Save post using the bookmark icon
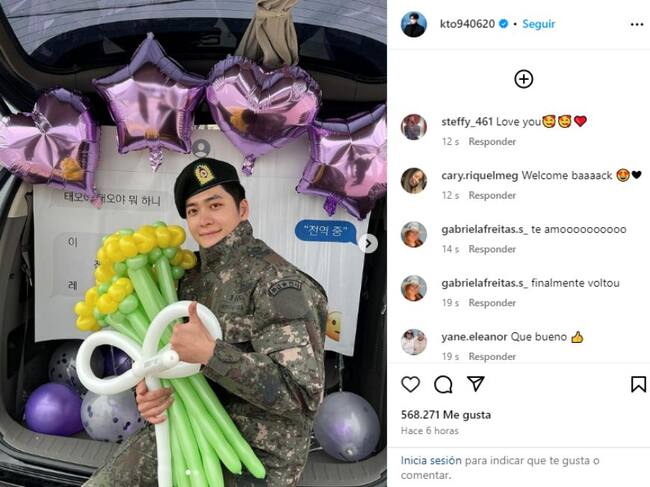The height and width of the screenshot is (487, 650). [x=638, y=384]
